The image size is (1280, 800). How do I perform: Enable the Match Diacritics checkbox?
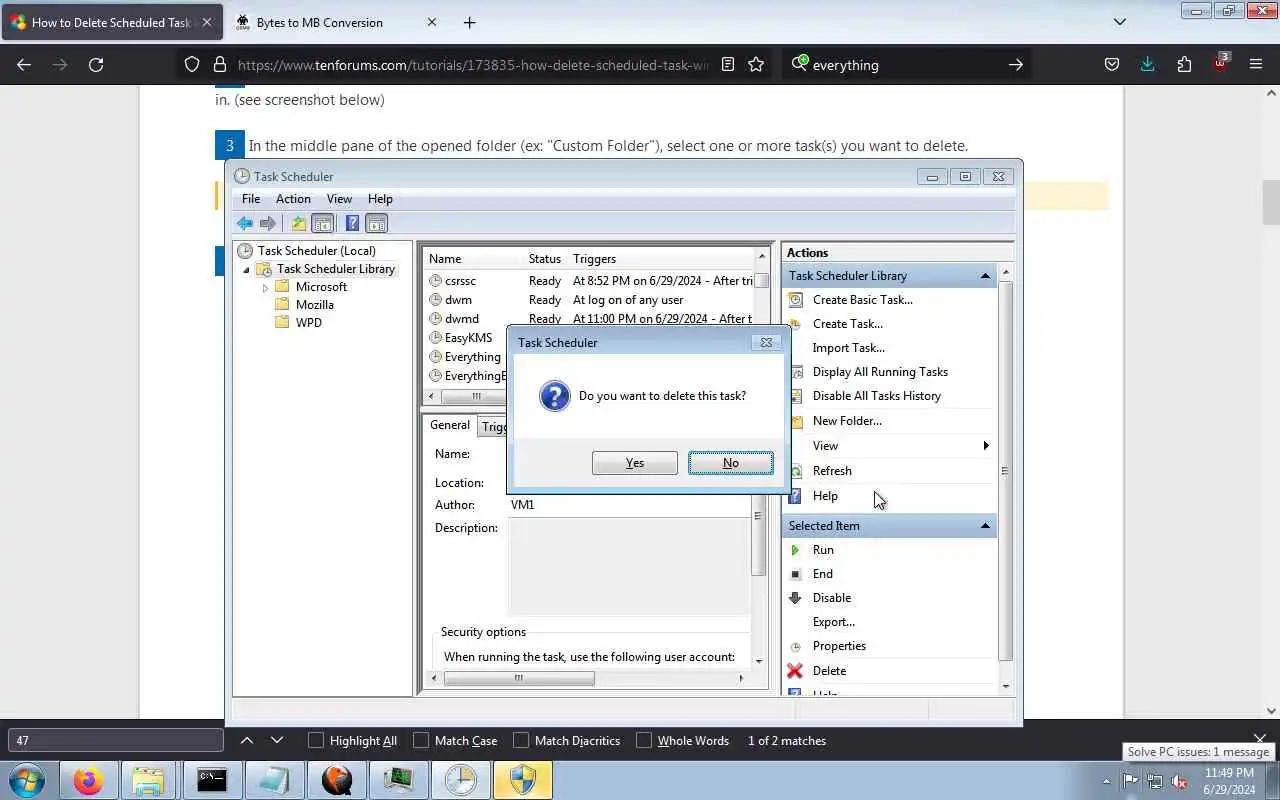pyautogui.click(x=521, y=740)
